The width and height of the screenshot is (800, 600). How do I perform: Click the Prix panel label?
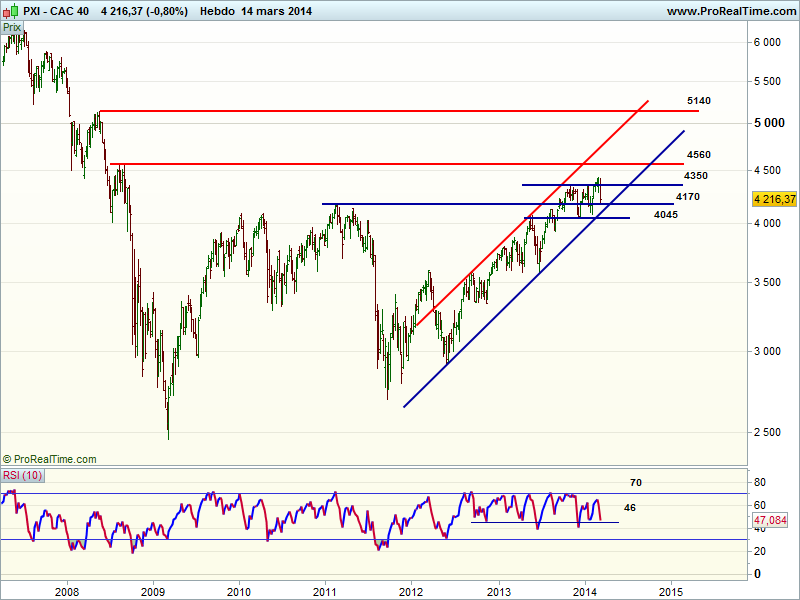(x=12, y=28)
